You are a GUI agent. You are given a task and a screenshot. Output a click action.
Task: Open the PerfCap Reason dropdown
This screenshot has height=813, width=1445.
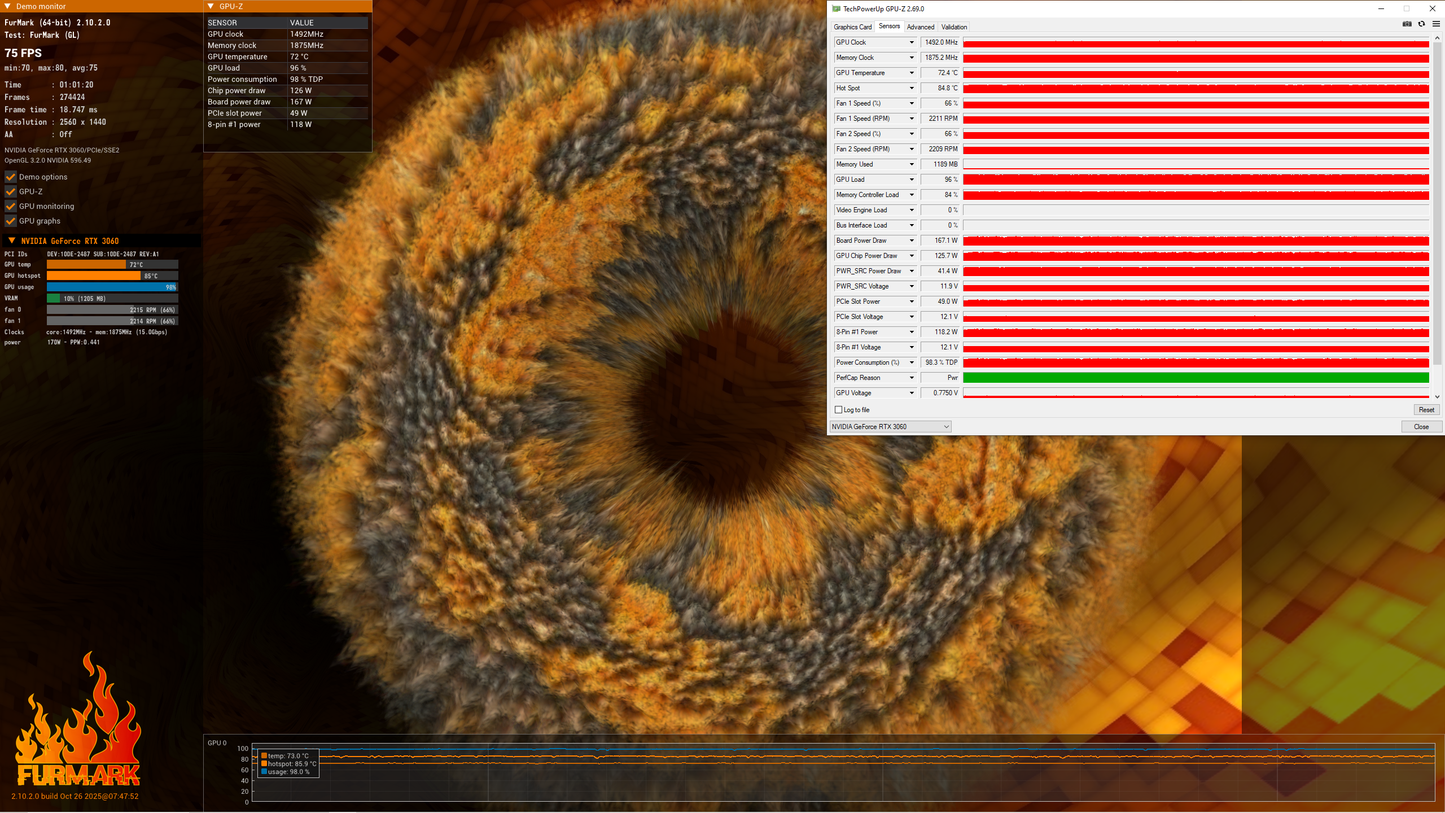912,378
